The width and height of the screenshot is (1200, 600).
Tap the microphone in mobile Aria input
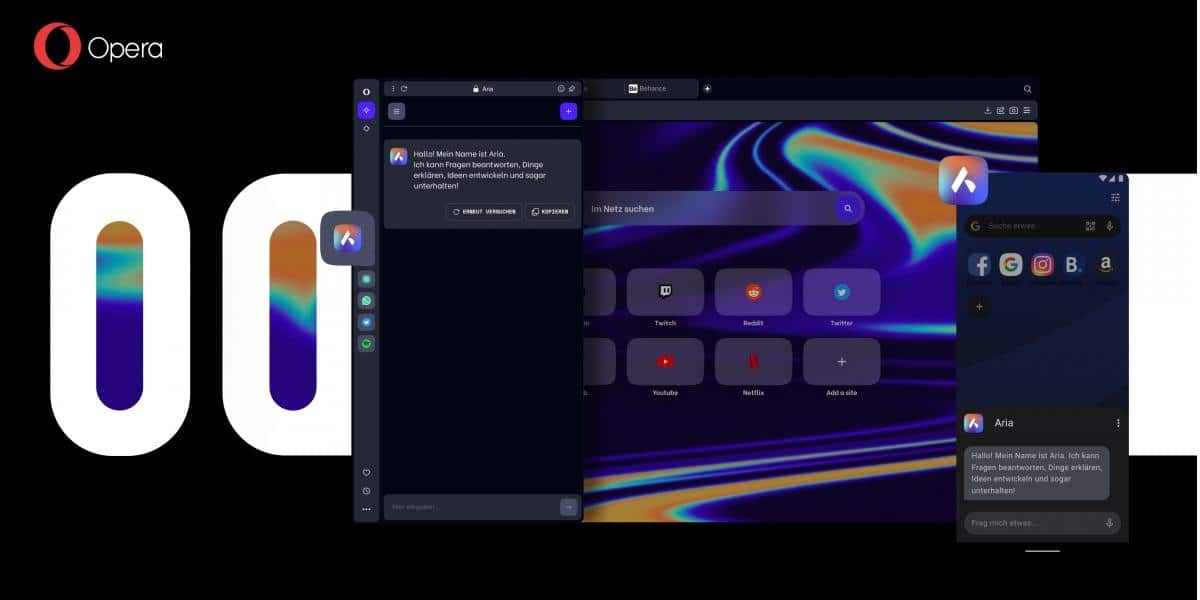[1110, 523]
